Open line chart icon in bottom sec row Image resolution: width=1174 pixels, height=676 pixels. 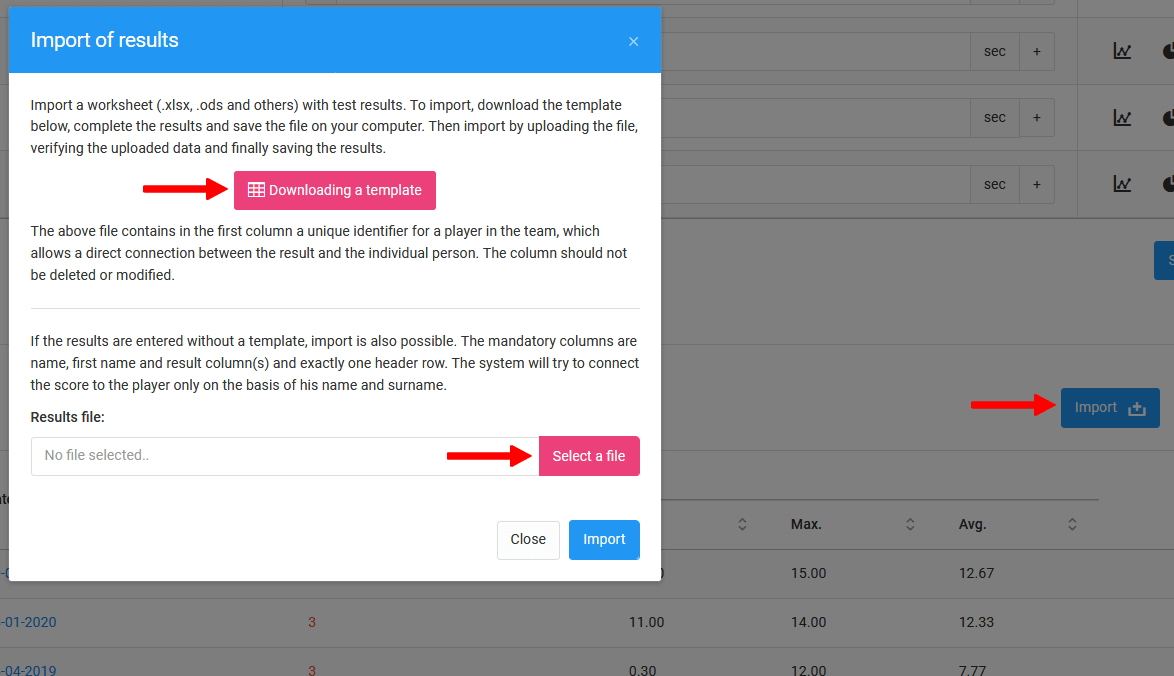tap(1122, 184)
